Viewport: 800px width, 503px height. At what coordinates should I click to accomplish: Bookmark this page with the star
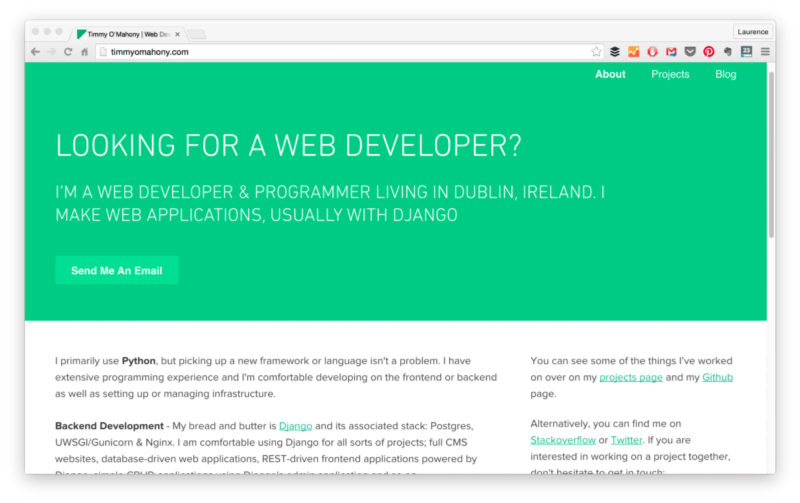(596, 52)
